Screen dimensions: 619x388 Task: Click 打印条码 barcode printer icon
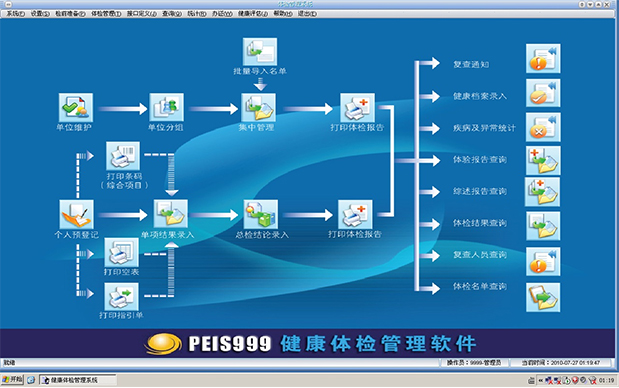[x=123, y=156]
